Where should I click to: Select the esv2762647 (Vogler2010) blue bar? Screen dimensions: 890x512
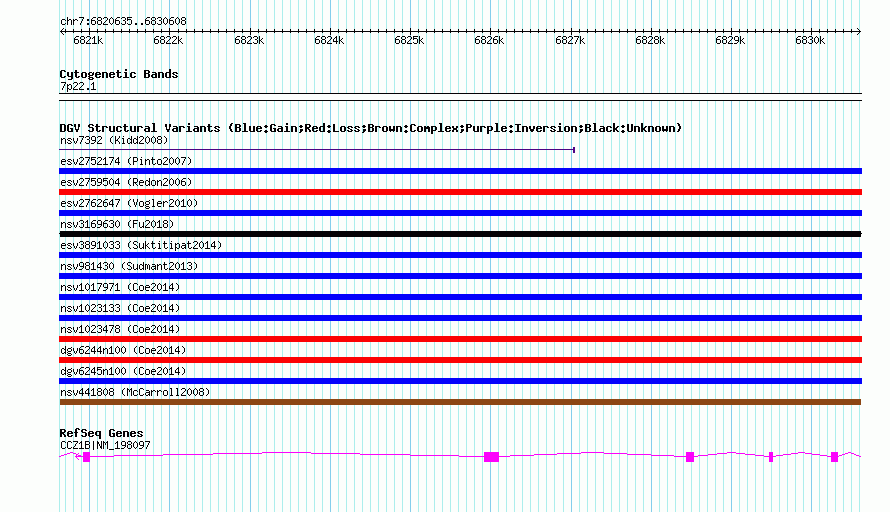460,213
